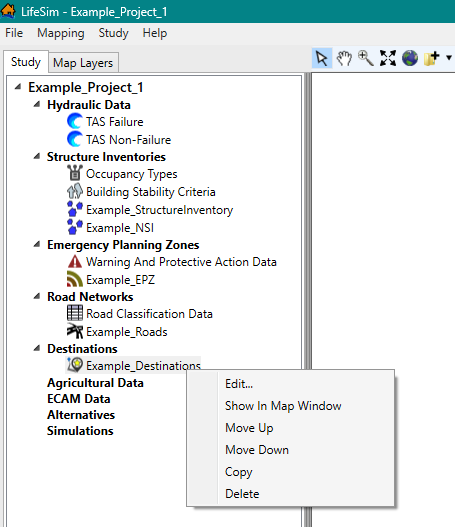Select Building Stability Criteria item
The width and height of the screenshot is (455, 527).
(151, 192)
